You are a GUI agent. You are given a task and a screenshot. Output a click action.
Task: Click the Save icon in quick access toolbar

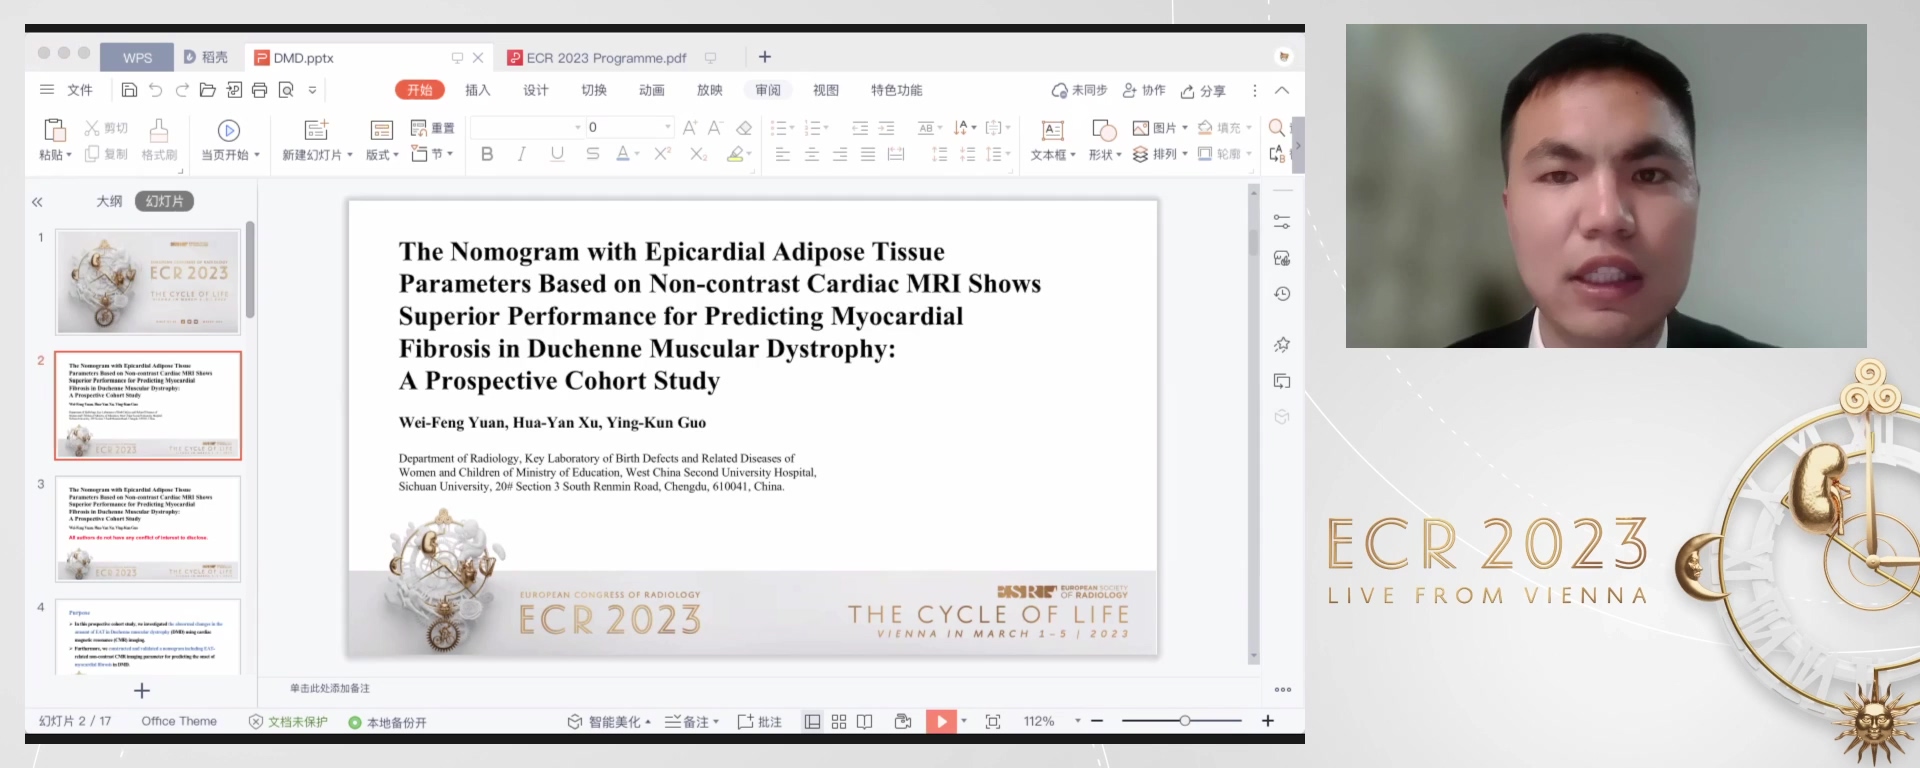click(x=129, y=90)
